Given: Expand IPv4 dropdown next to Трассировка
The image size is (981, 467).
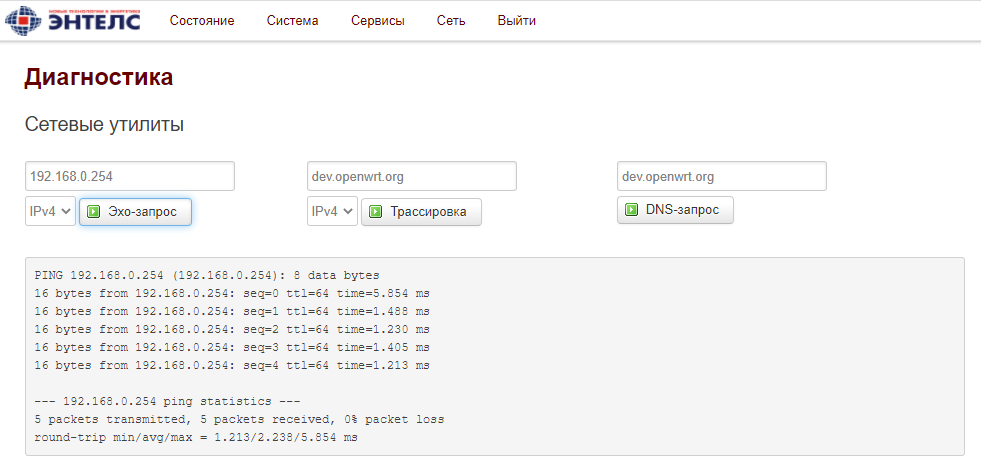Looking at the screenshot, I should click(x=332, y=212).
